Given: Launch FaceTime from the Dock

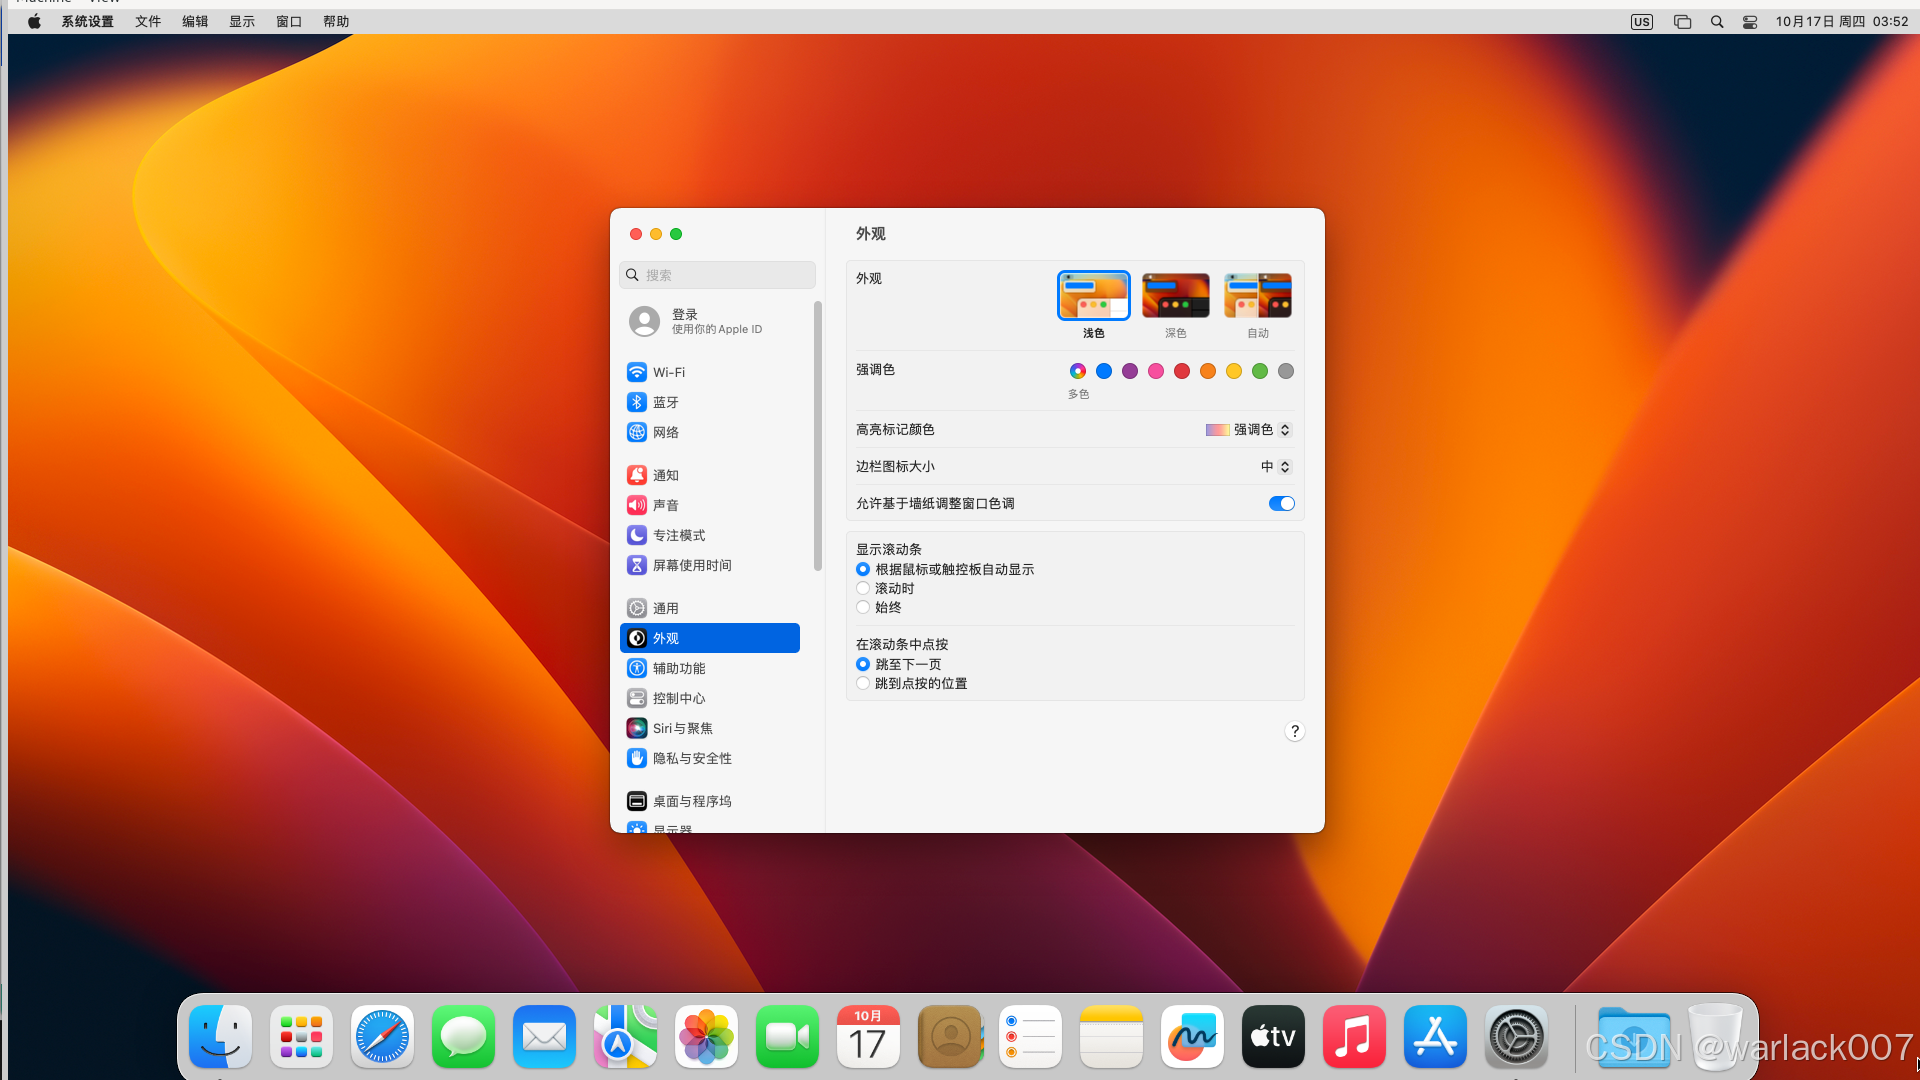Looking at the screenshot, I should point(787,1037).
